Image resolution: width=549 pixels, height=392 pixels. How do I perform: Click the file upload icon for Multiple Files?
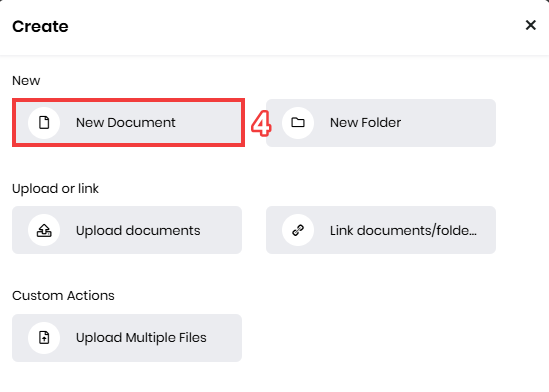click(44, 338)
